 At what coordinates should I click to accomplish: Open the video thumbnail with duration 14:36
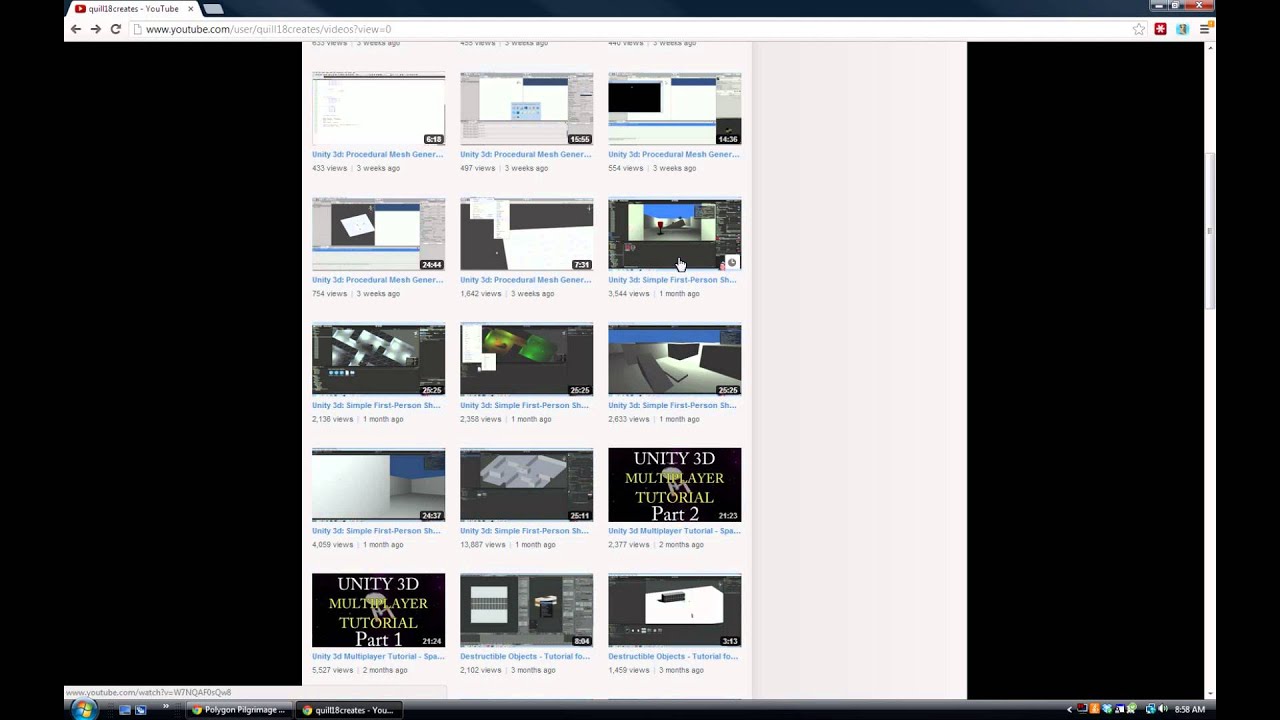674,109
